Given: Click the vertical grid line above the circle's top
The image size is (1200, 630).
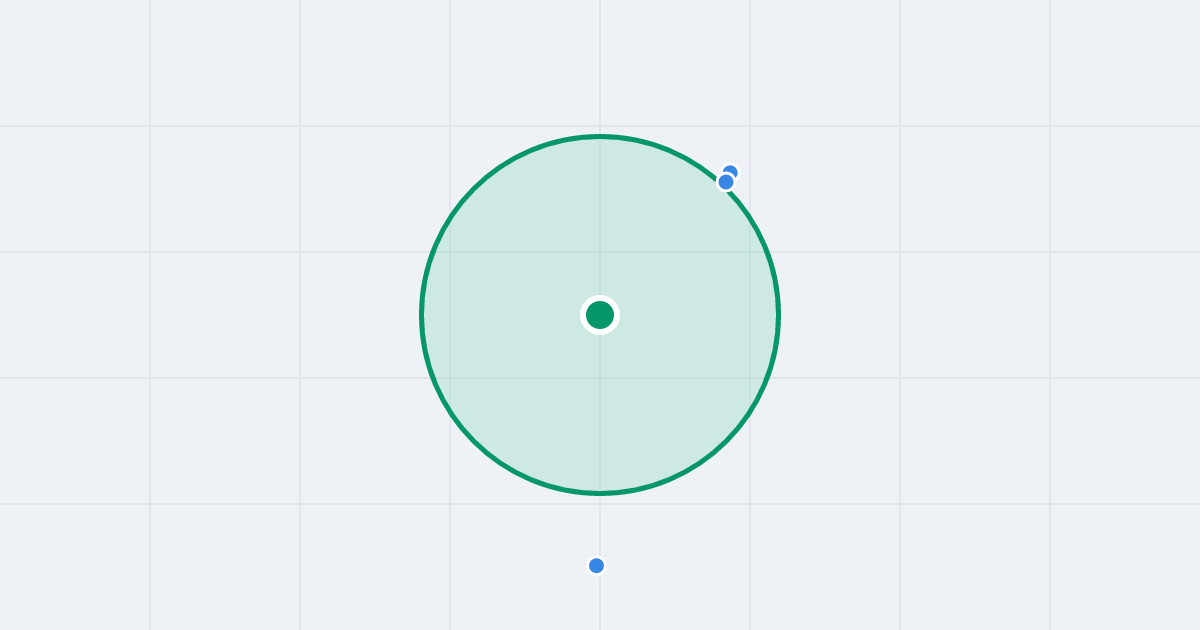Looking at the screenshot, I should (x=600, y=65).
